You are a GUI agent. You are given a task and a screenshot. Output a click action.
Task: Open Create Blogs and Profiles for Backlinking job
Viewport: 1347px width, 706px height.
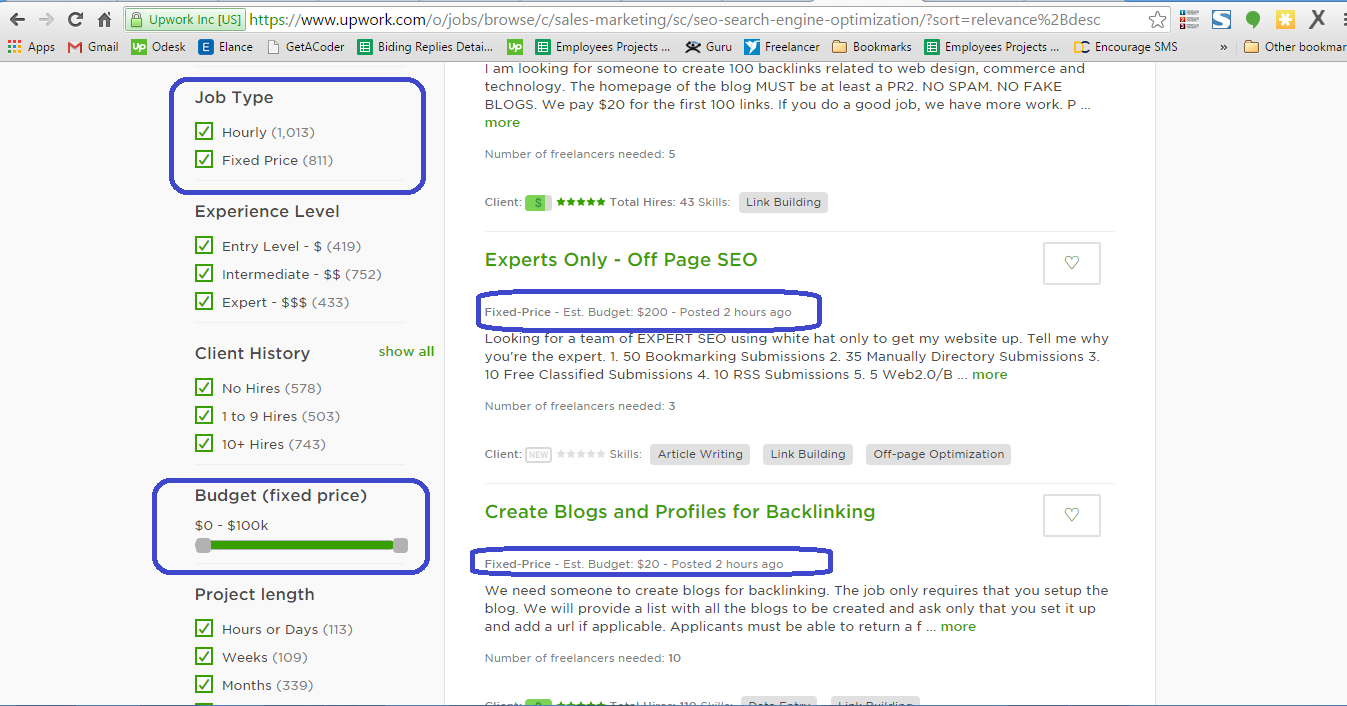click(x=680, y=512)
